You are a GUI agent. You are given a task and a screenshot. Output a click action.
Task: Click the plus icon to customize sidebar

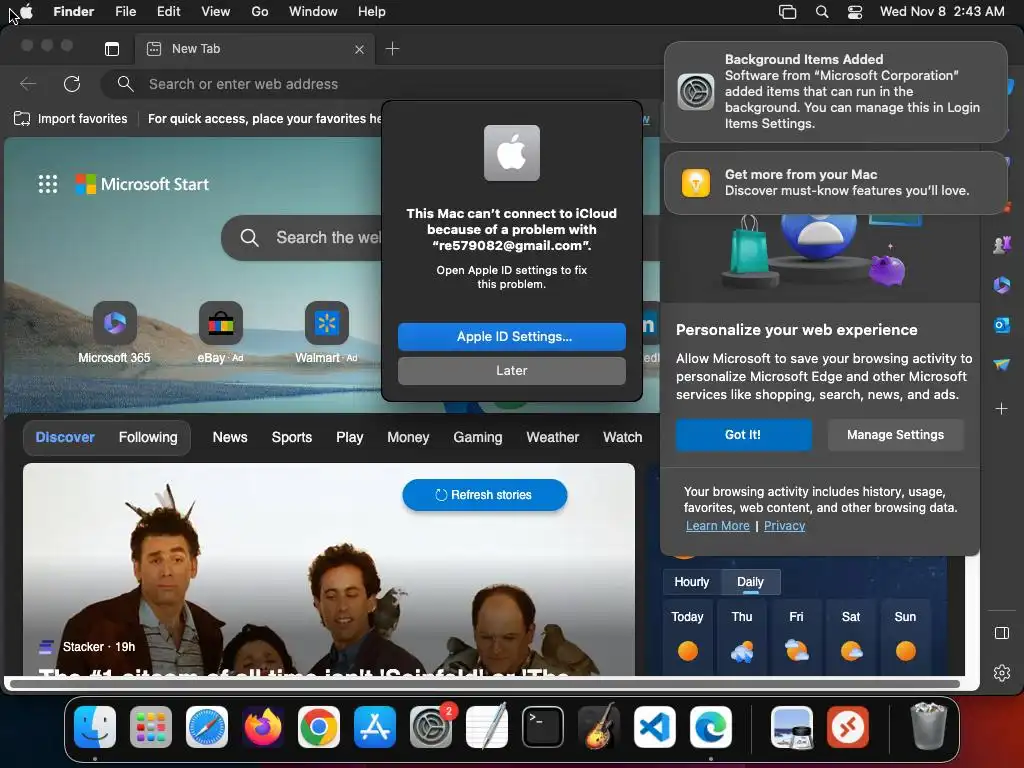(1002, 409)
